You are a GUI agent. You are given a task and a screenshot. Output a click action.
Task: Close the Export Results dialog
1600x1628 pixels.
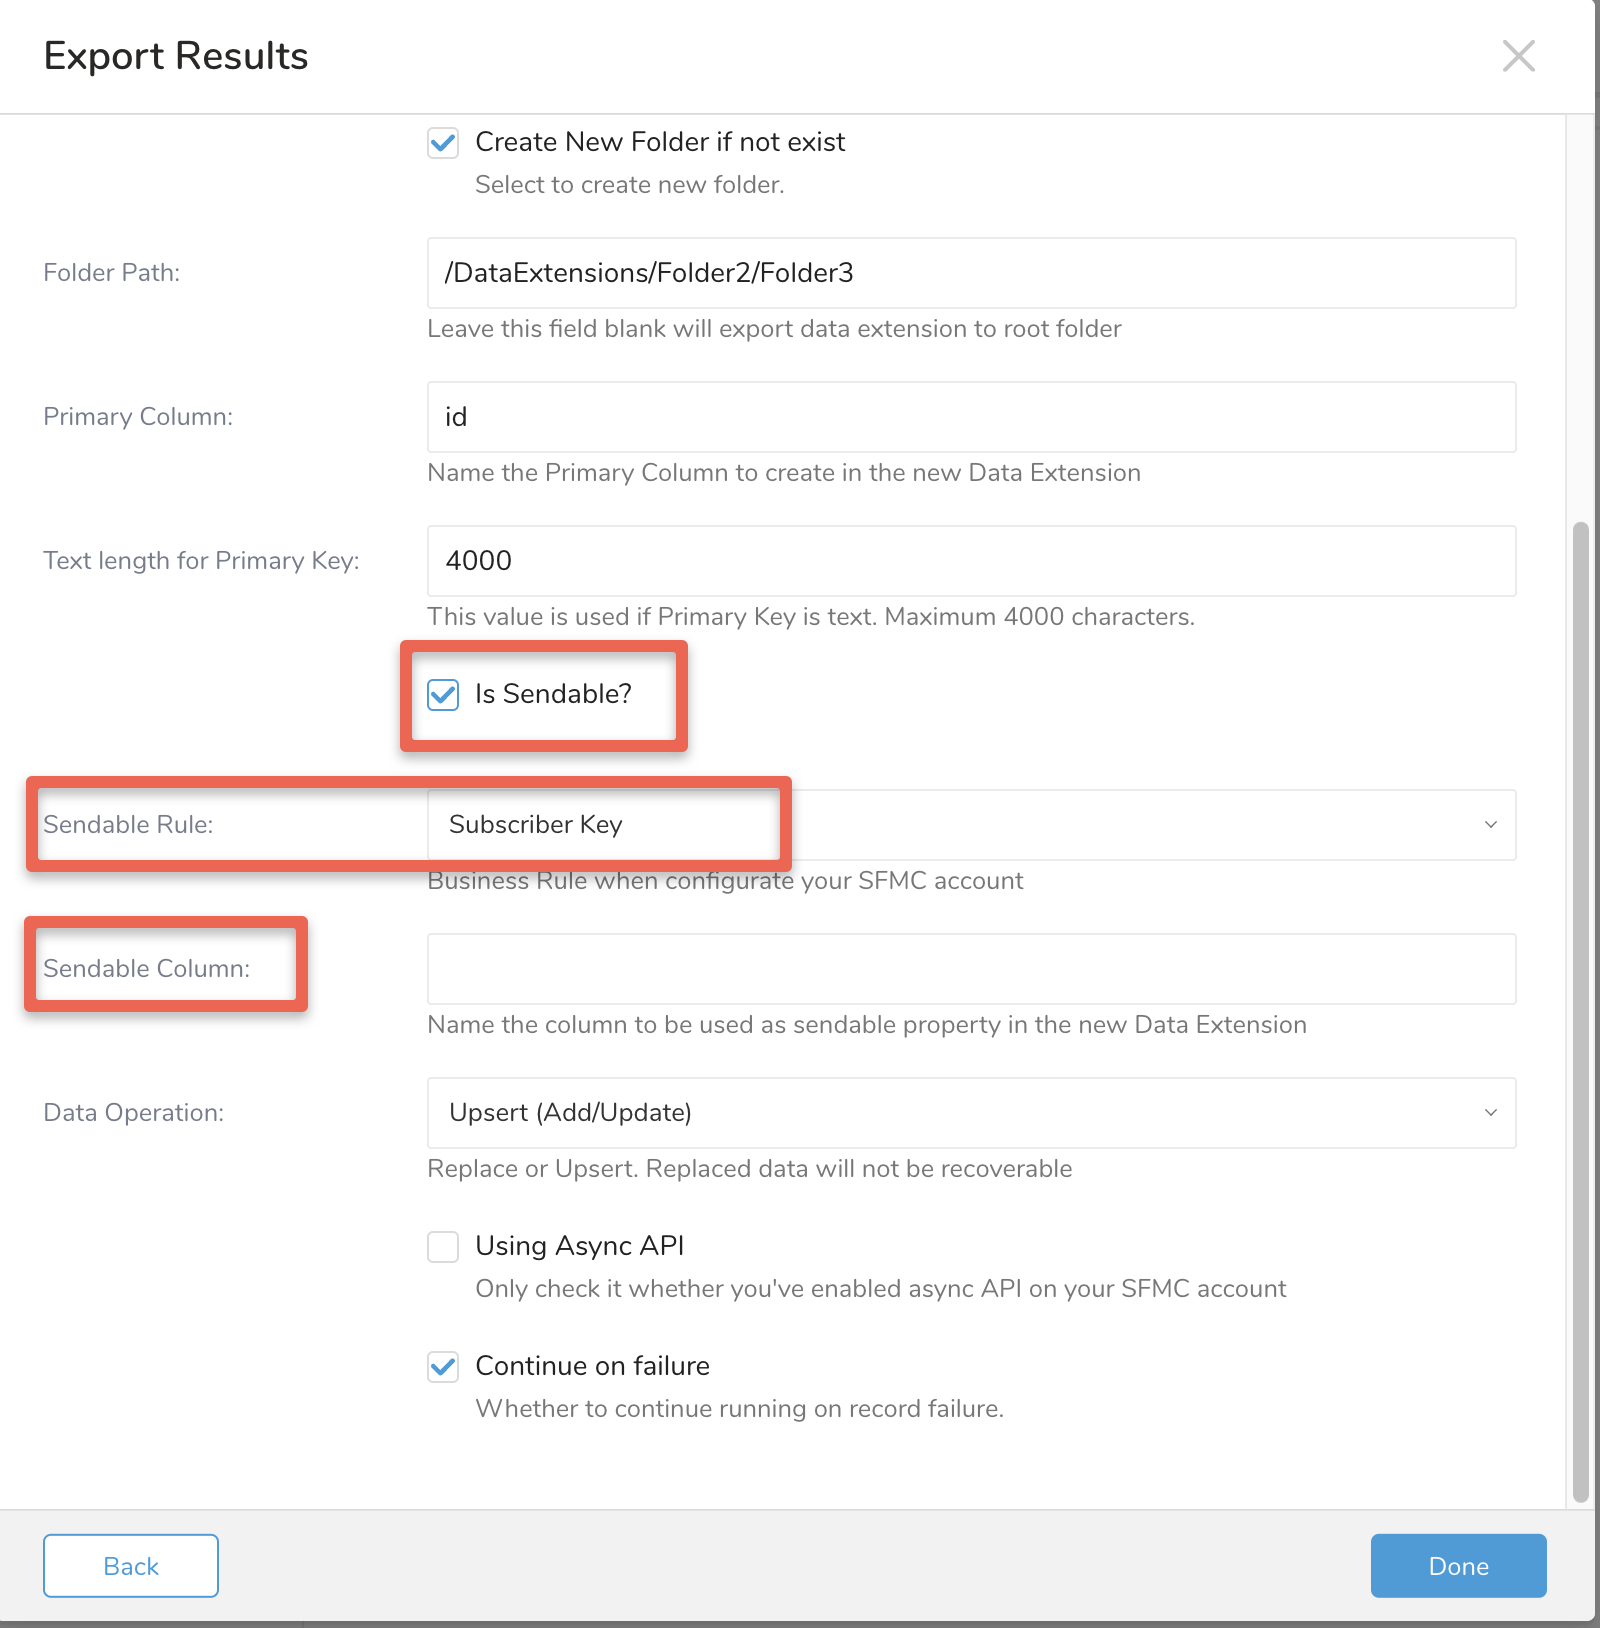1518,56
